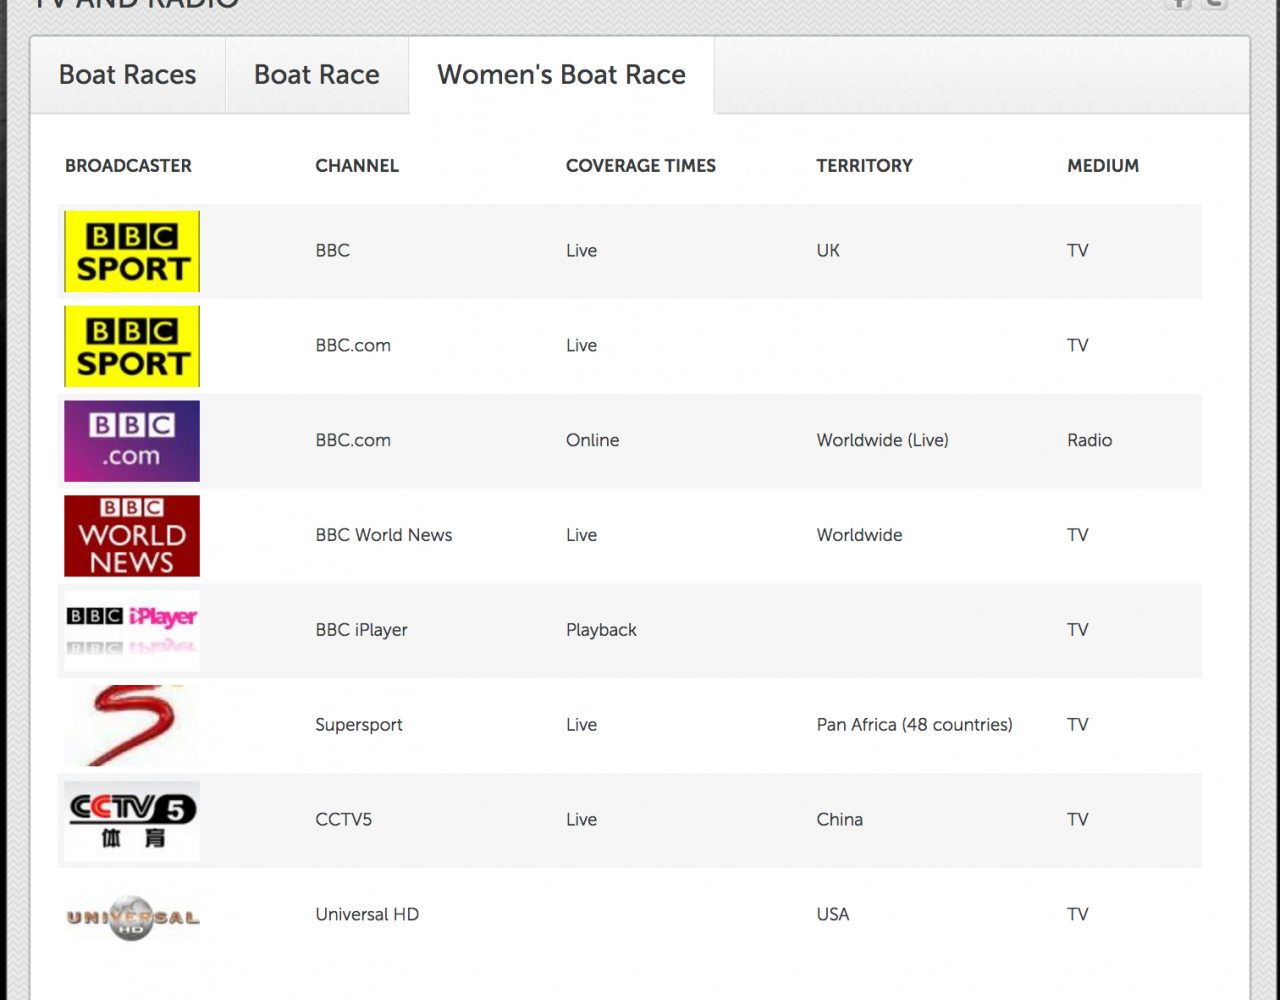Select the Women's Boat Race tab
The height and width of the screenshot is (1000, 1280).
pyautogui.click(x=561, y=75)
